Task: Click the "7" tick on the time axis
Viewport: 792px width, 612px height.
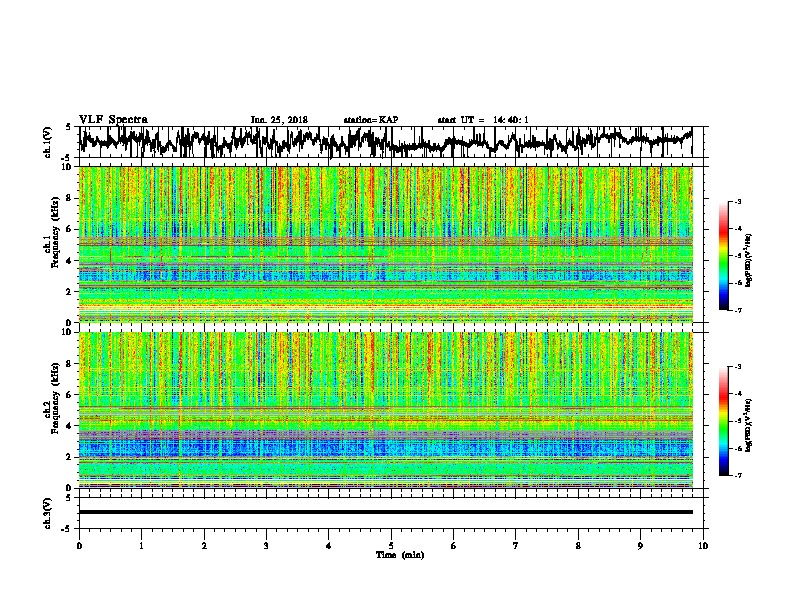Action: 516,546
